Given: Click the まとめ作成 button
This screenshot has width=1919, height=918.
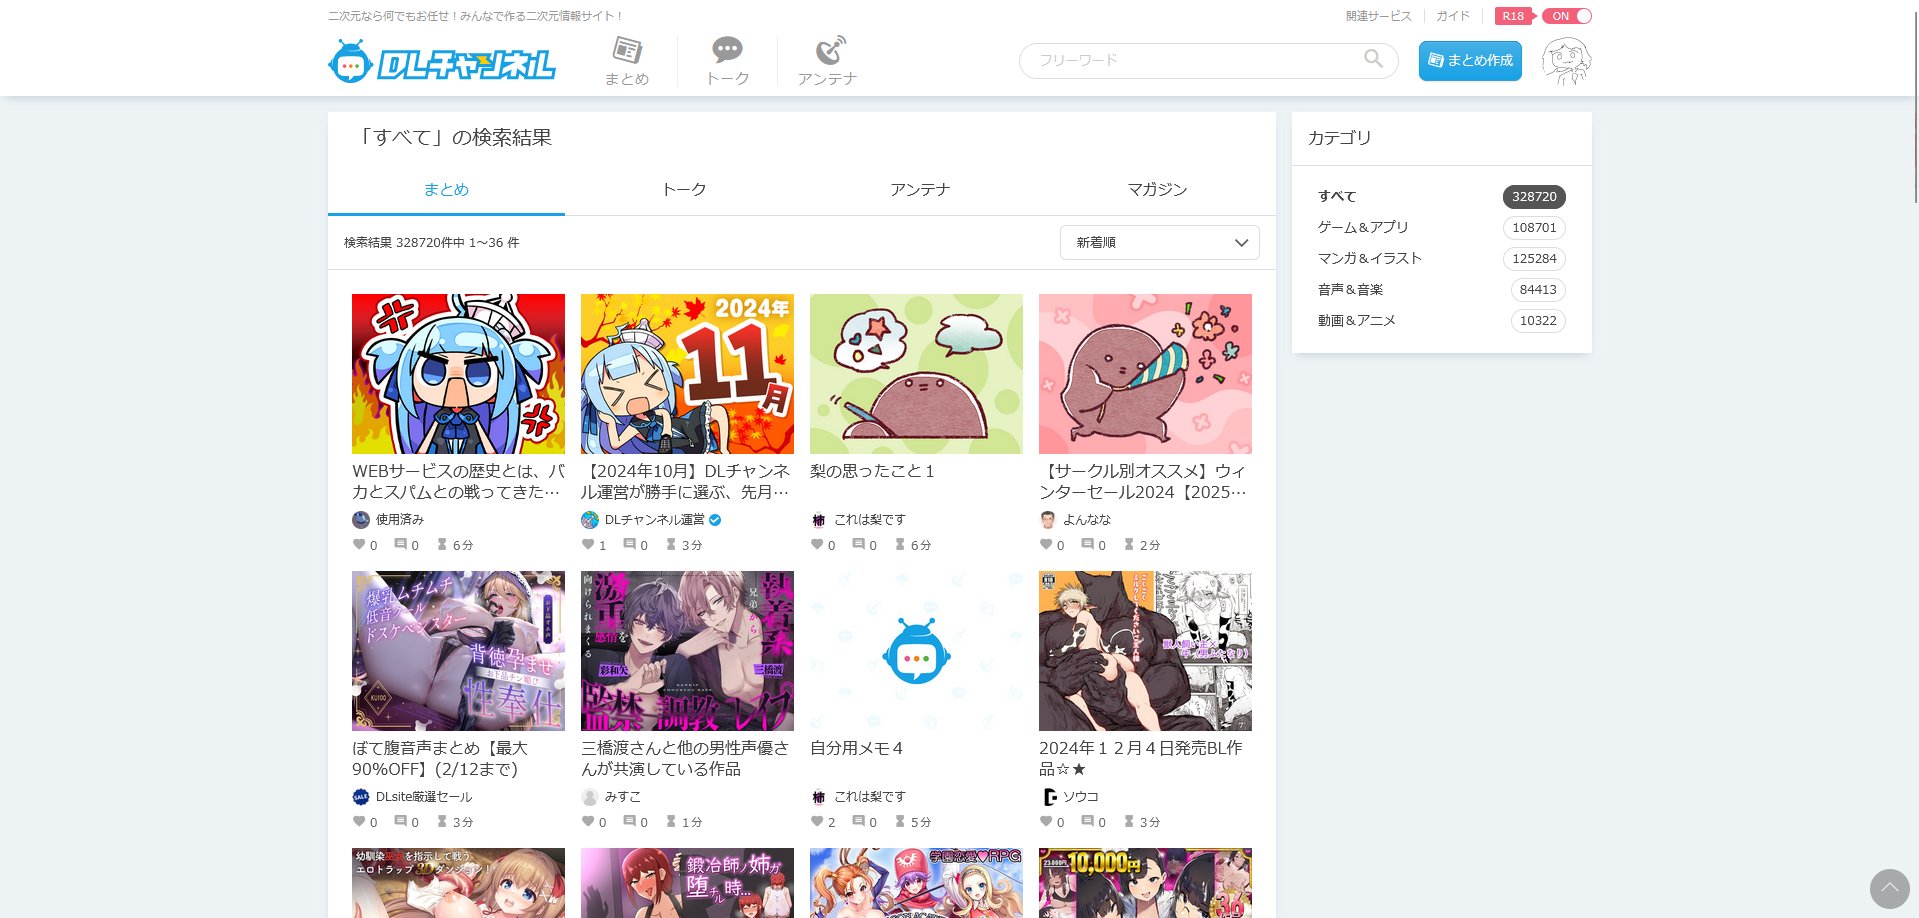Looking at the screenshot, I should point(1470,61).
